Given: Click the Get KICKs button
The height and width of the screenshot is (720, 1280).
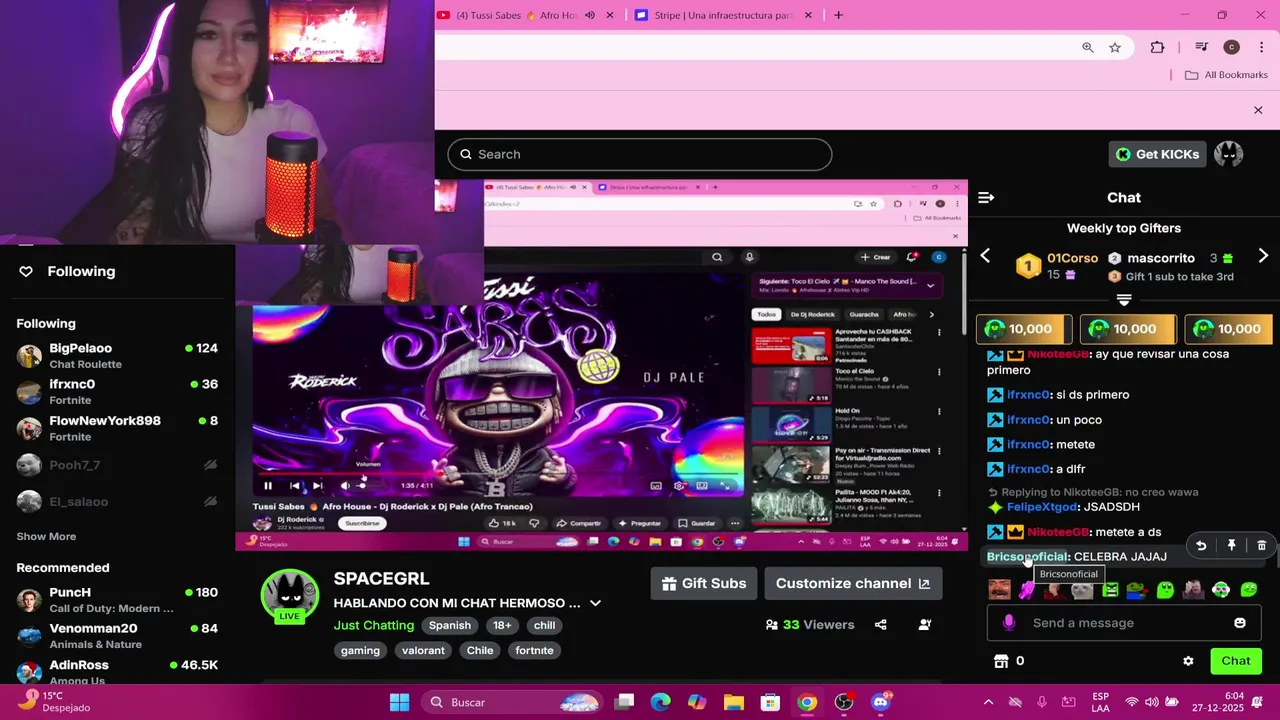Looking at the screenshot, I should click(1157, 154).
